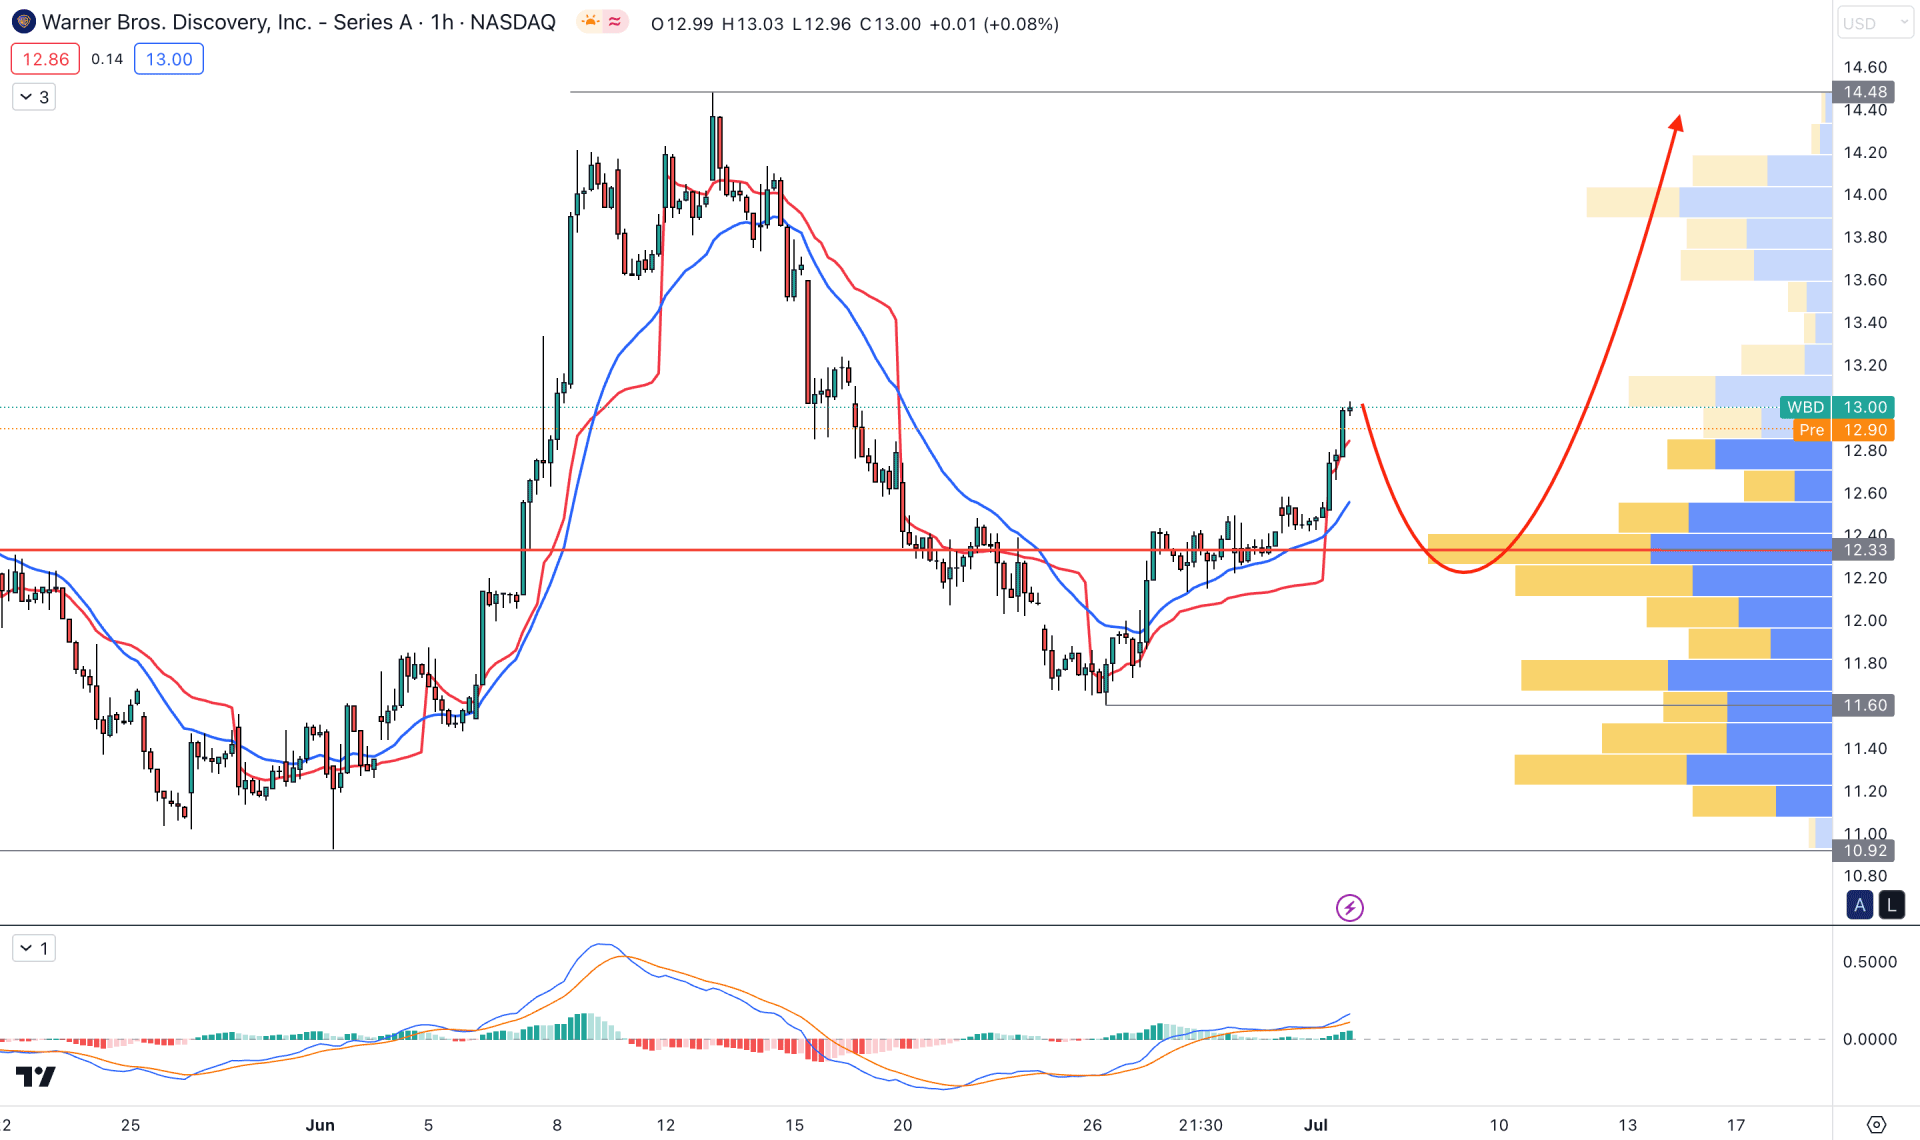The height and width of the screenshot is (1140, 1920).
Task: Toggle log scale with the L button
Action: (x=1891, y=906)
